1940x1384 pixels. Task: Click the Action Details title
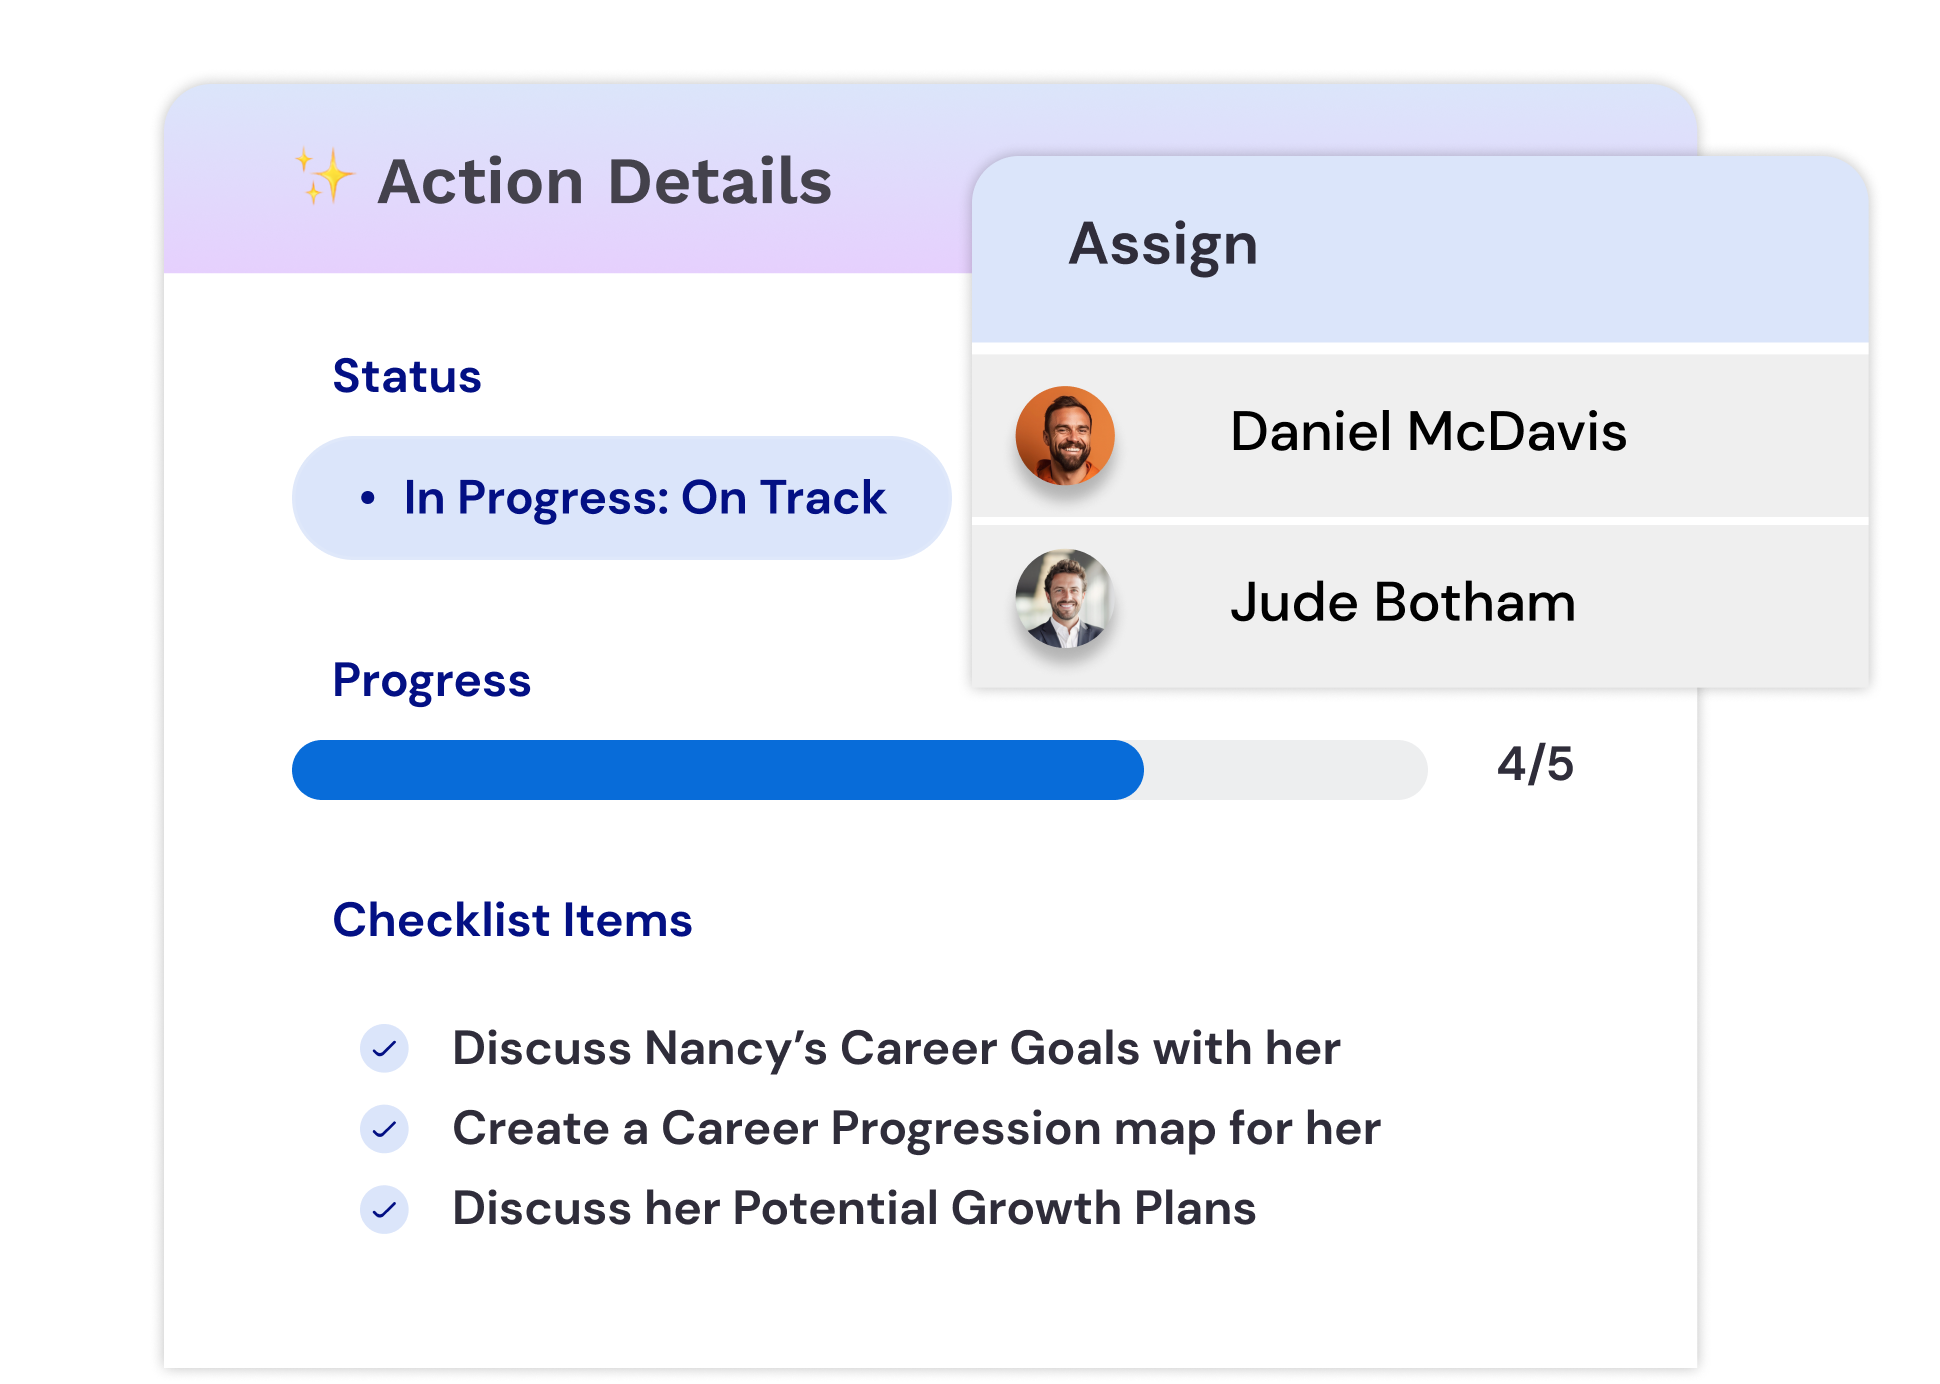(x=604, y=182)
